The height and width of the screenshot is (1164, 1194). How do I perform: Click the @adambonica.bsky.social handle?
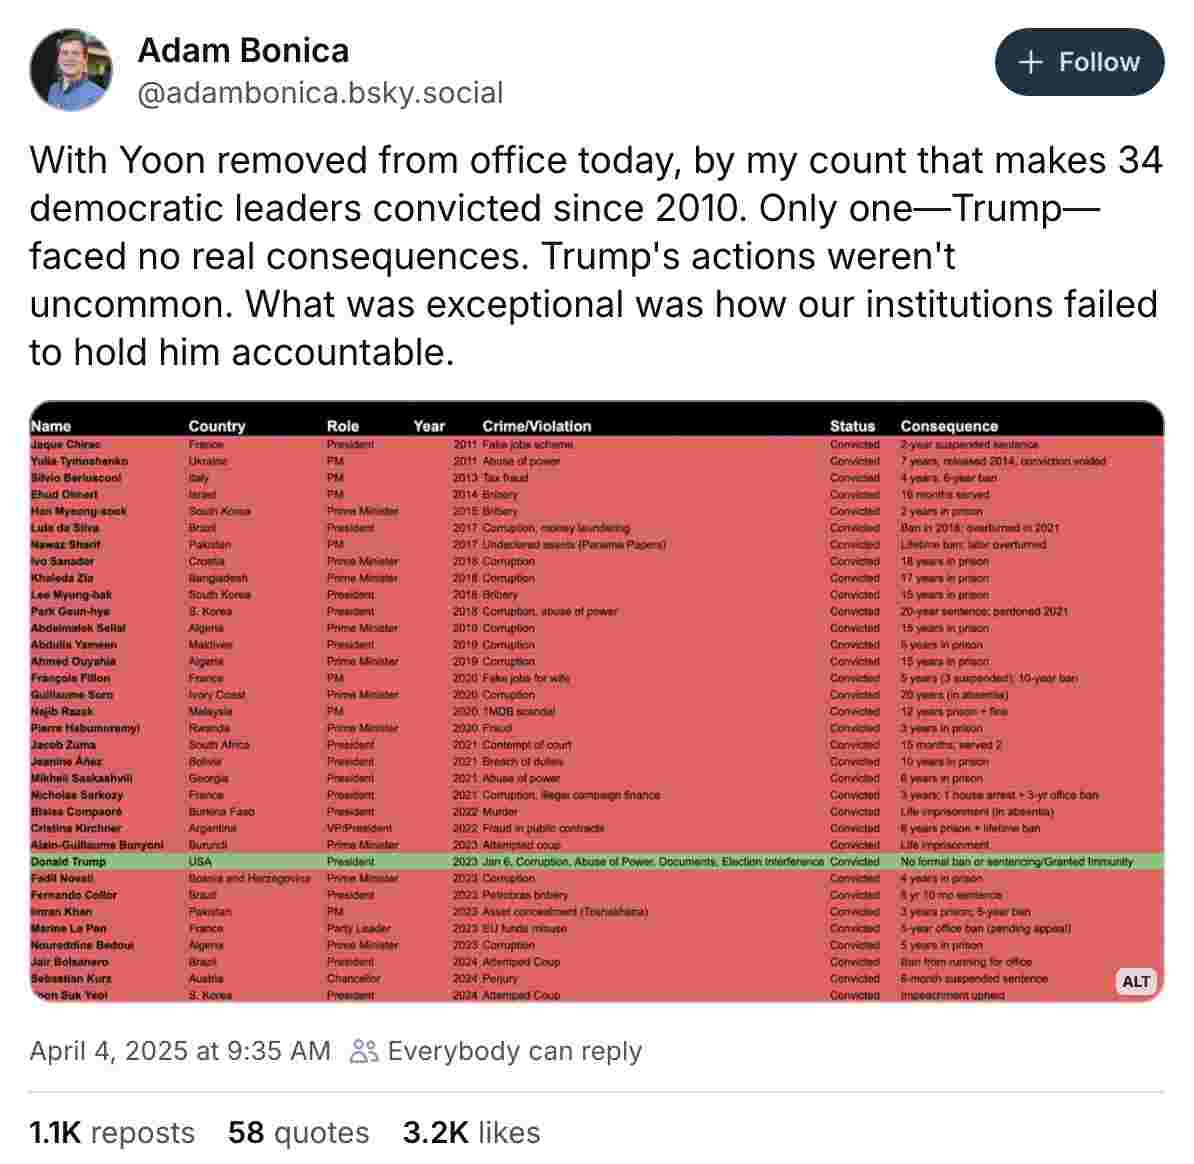tap(320, 93)
